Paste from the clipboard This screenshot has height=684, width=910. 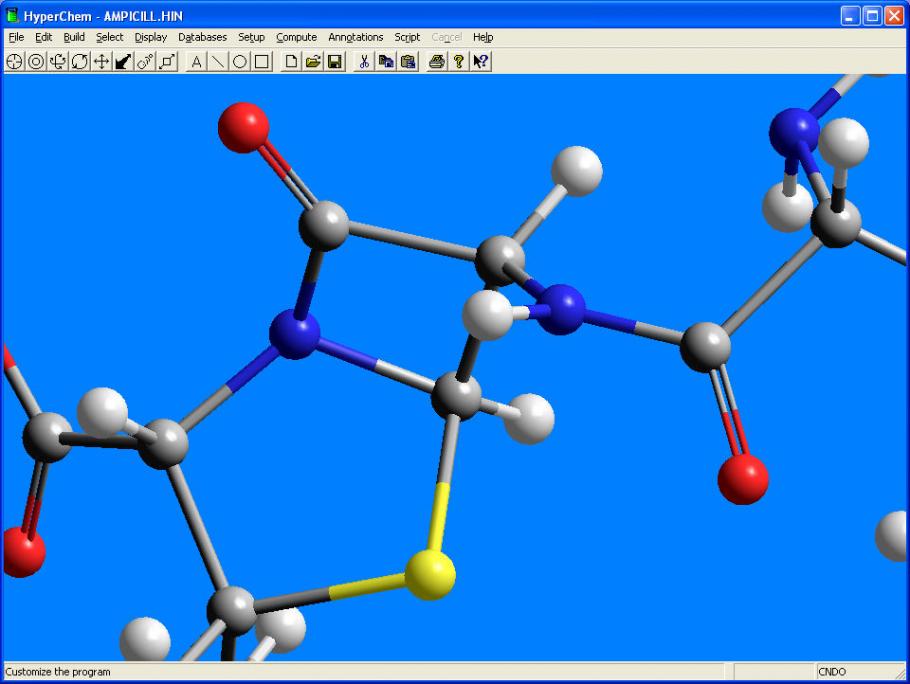pyautogui.click(x=407, y=61)
